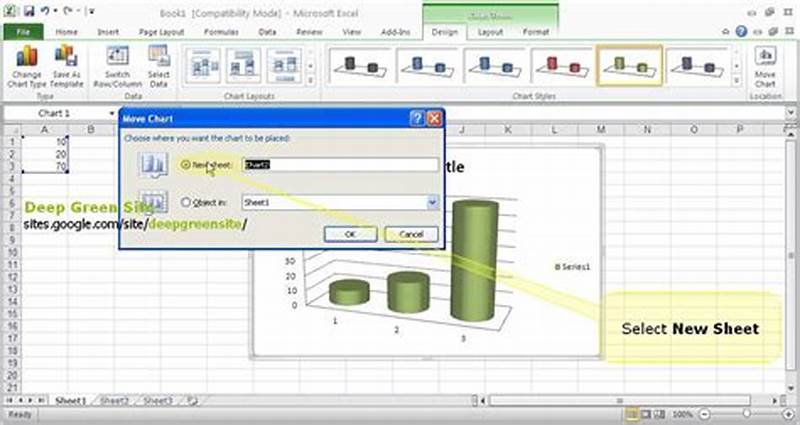The height and width of the screenshot is (425, 800).
Task: Click the Undo icon in quick access toolbar
Action: pyautogui.click(x=45, y=11)
